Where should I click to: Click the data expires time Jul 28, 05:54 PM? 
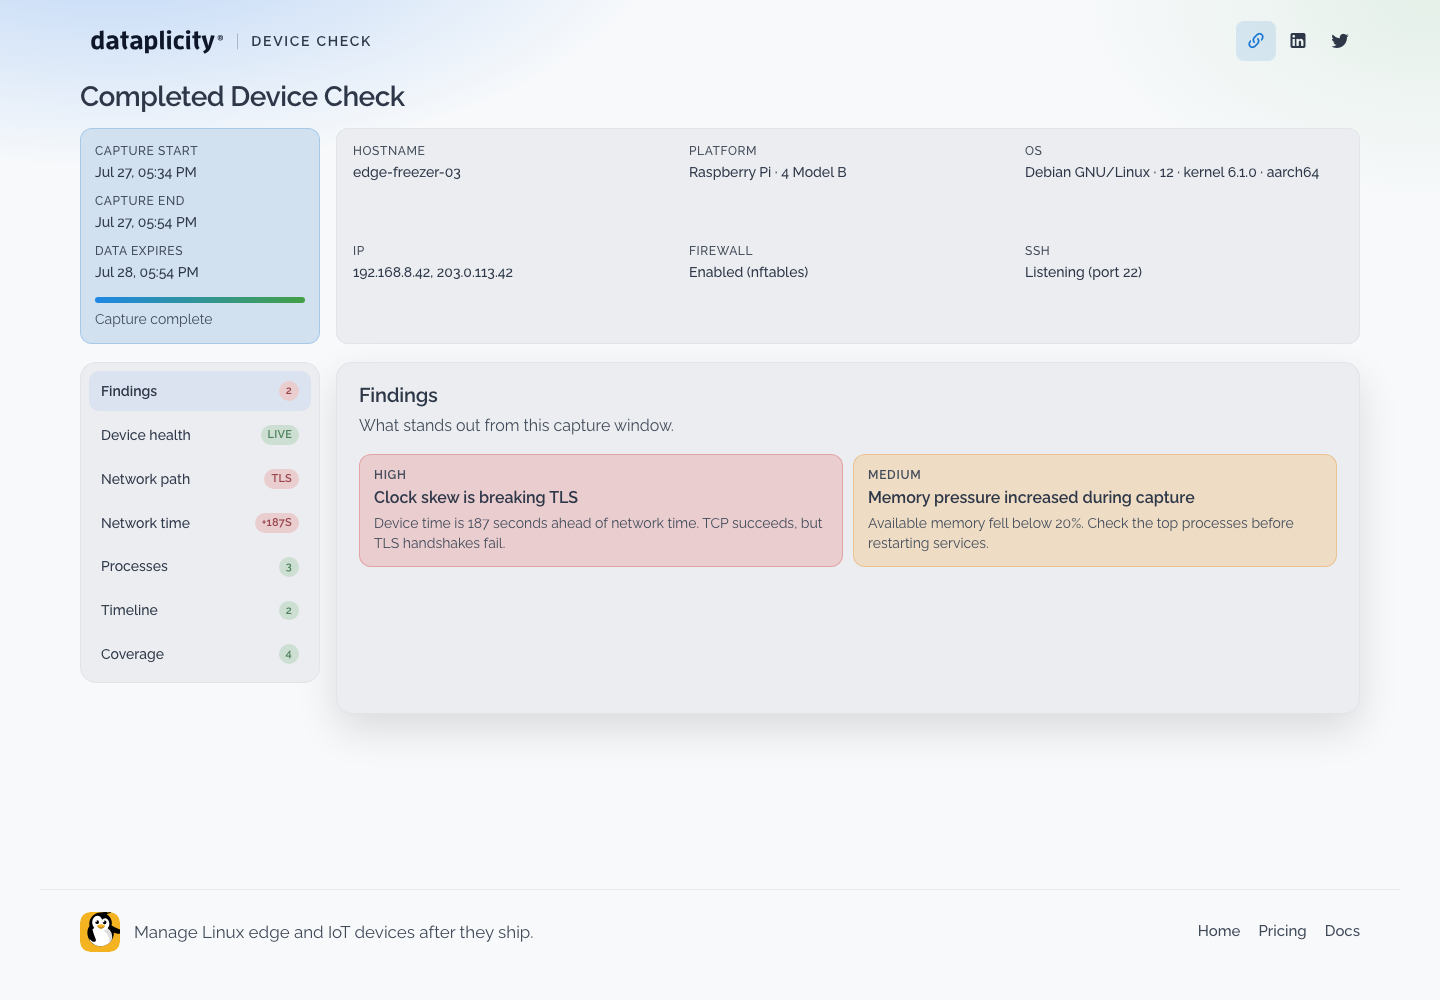pos(147,272)
